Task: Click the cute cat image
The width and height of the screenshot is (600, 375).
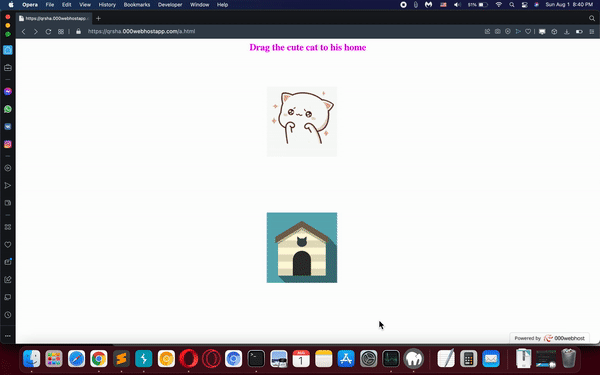Action: coord(302,122)
